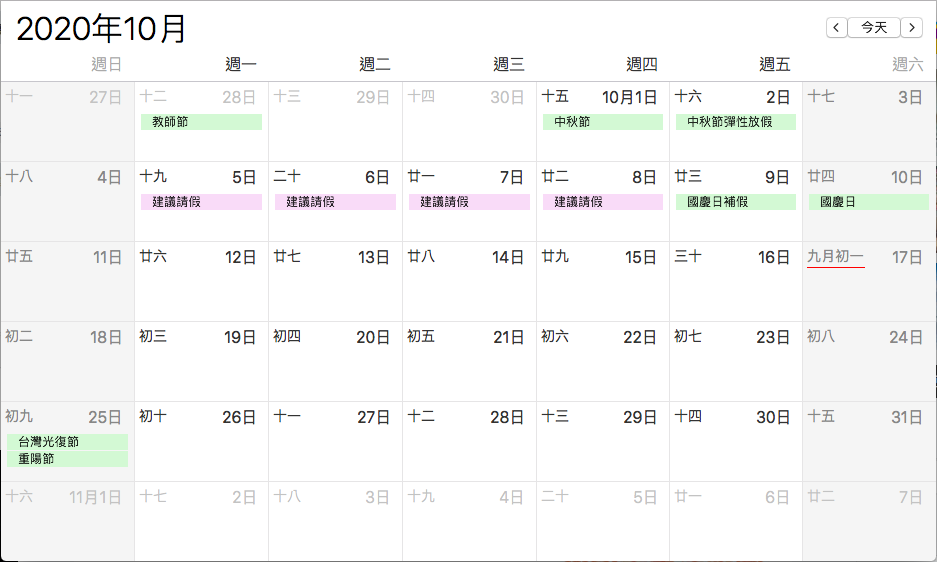Click the 11月1日 day cell
This screenshot has width=937, height=562.
(68, 521)
